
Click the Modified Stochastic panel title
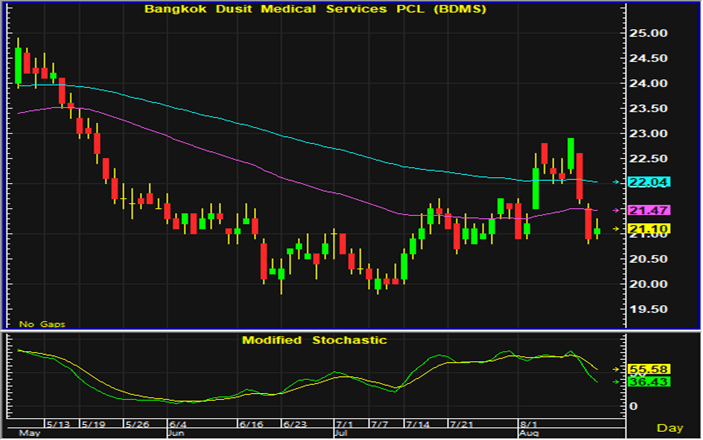[x=314, y=340]
